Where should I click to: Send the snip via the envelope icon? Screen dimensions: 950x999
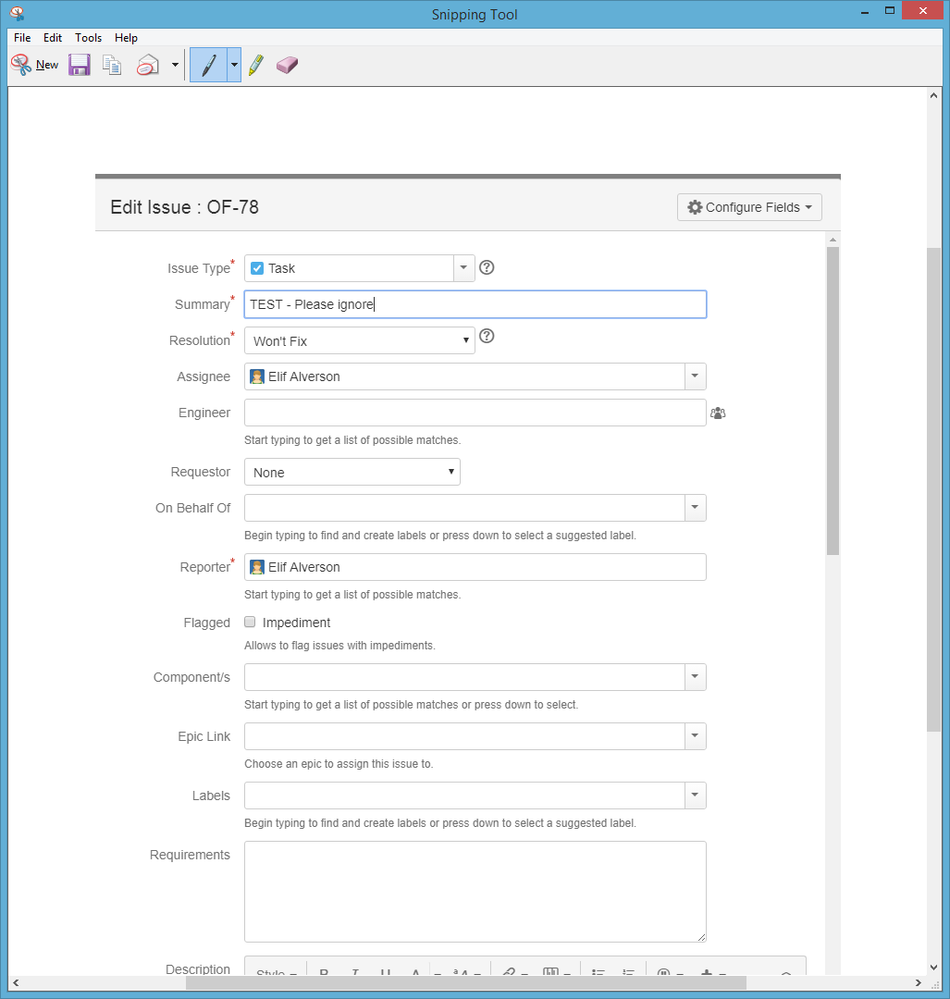(148, 65)
